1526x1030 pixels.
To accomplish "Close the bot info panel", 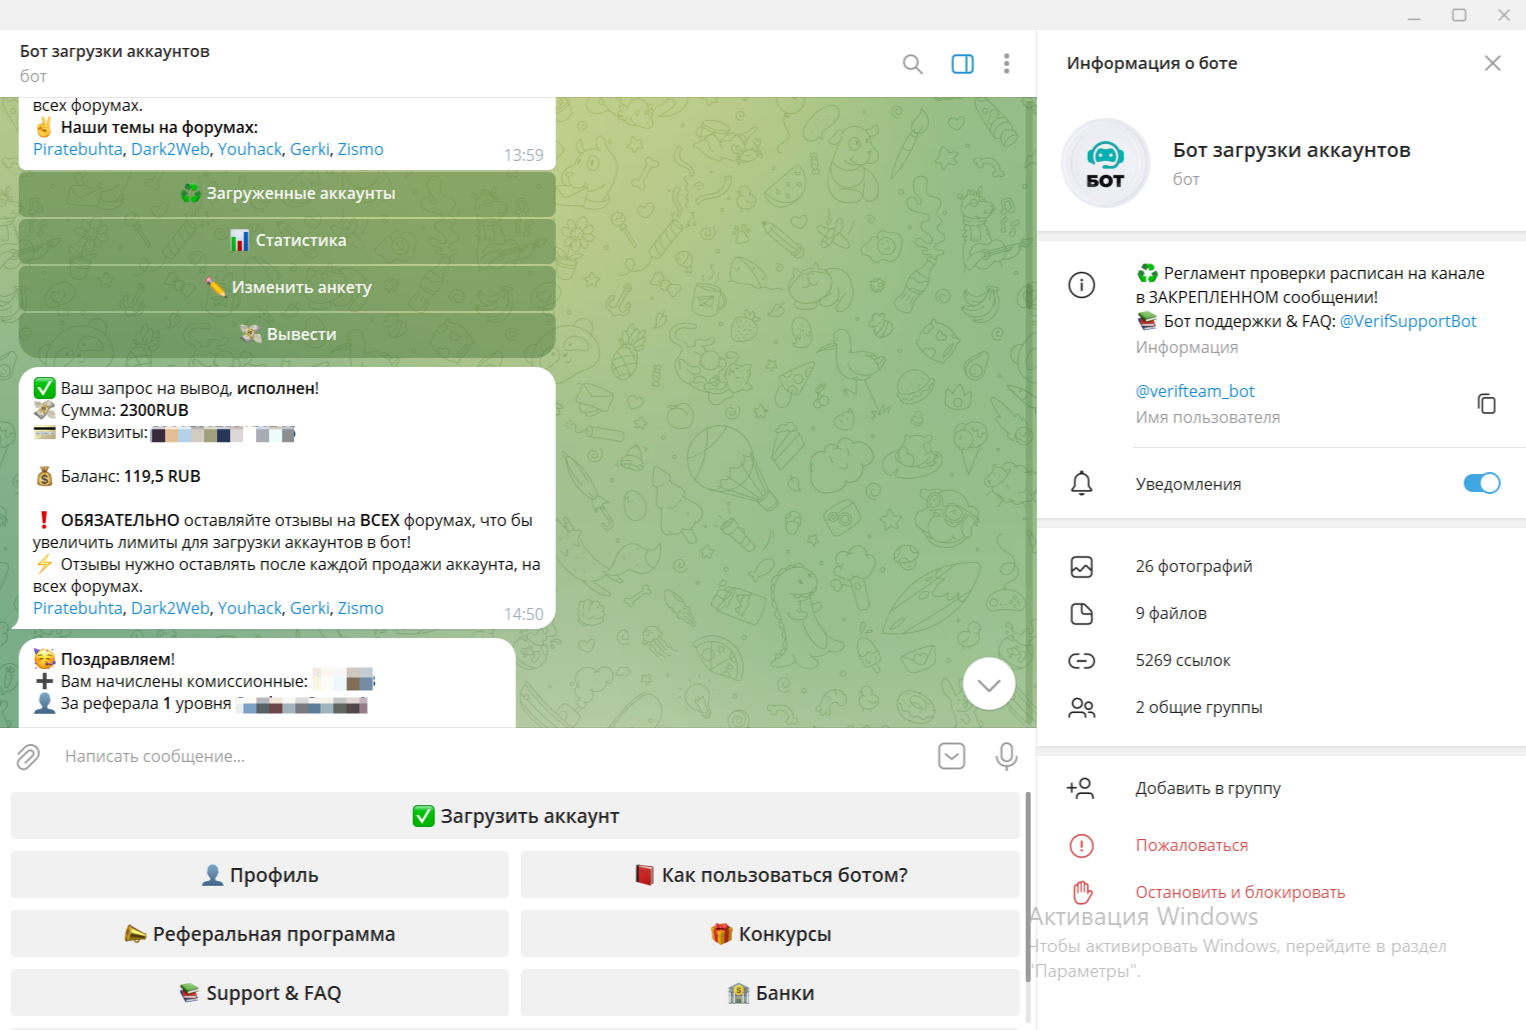I will point(1492,63).
